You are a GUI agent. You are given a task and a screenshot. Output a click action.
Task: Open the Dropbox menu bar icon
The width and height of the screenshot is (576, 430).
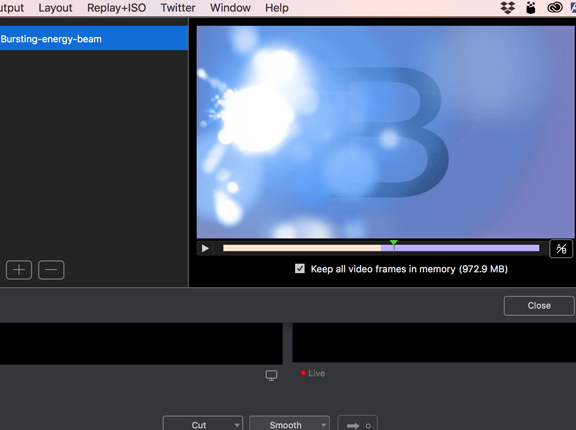[508, 7]
